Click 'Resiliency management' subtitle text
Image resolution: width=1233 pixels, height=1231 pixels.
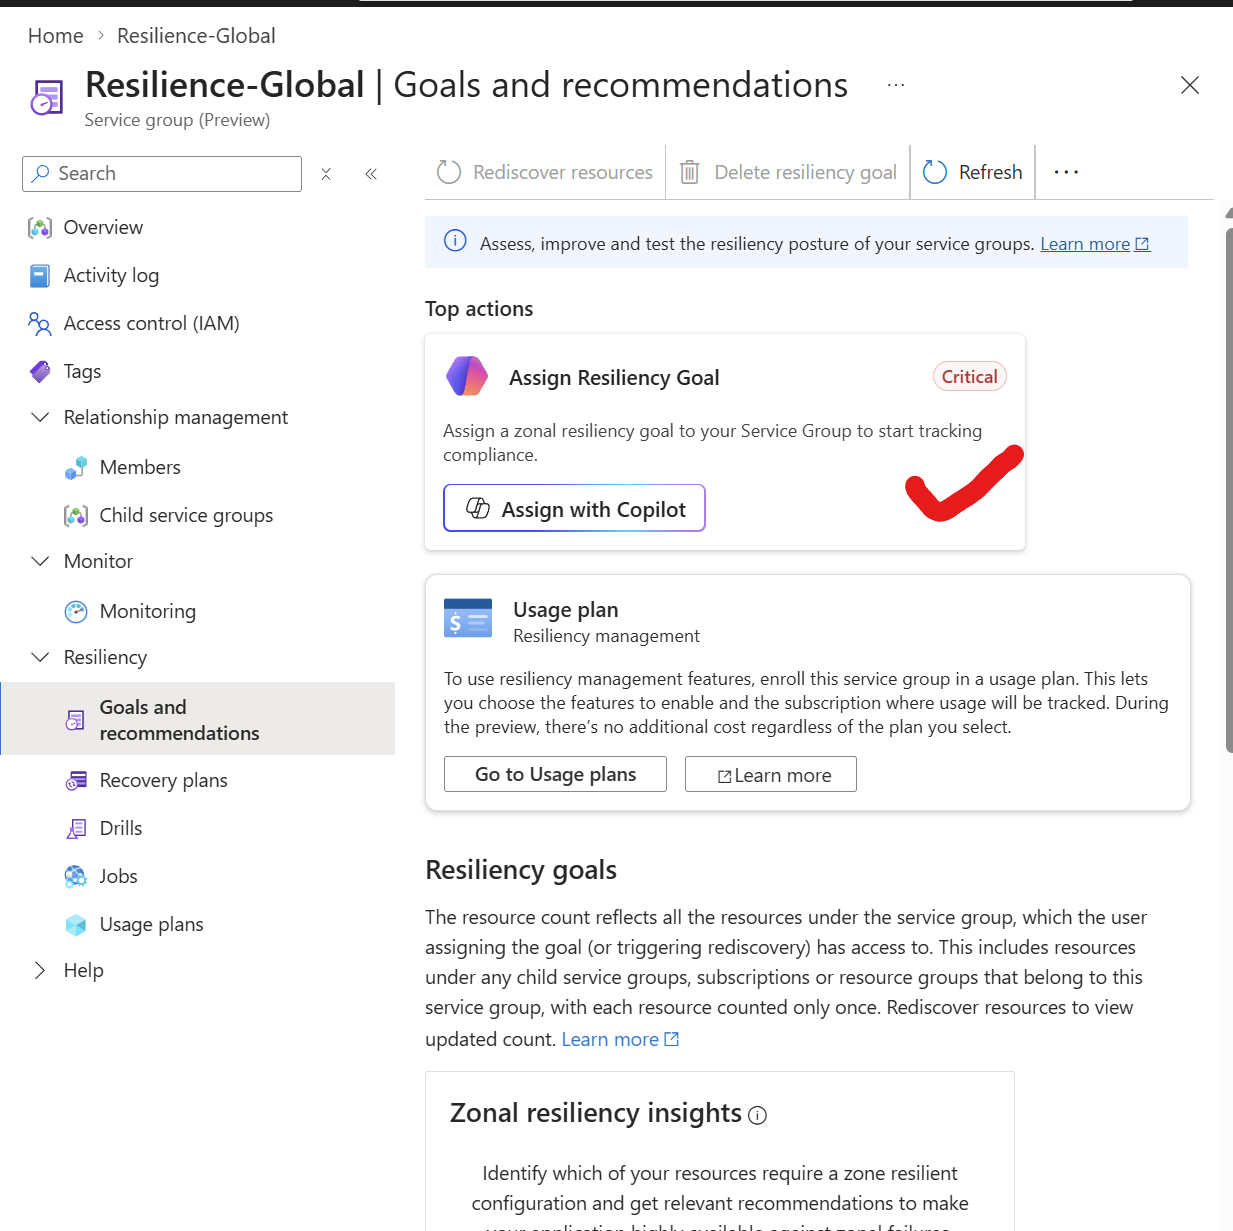pos(606,636)
